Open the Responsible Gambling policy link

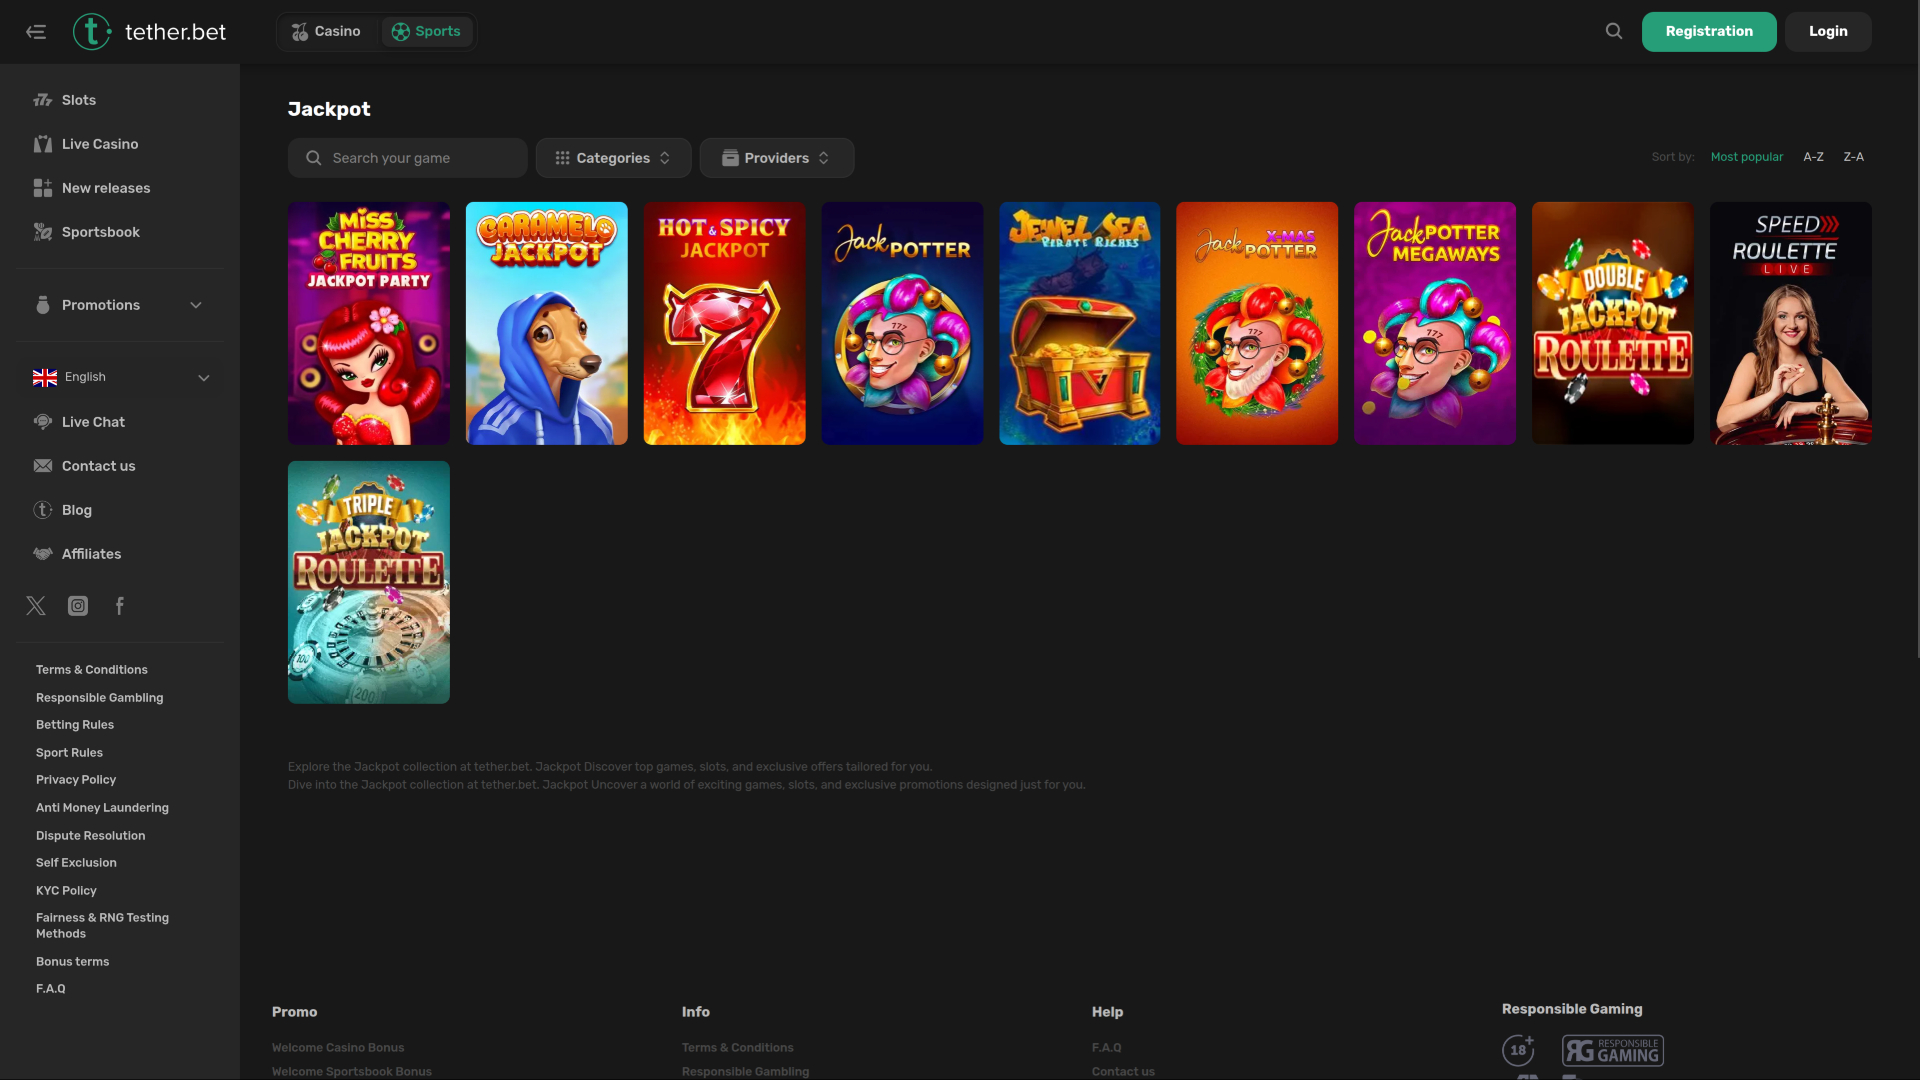pyautogui.click(x=99, y=697)
